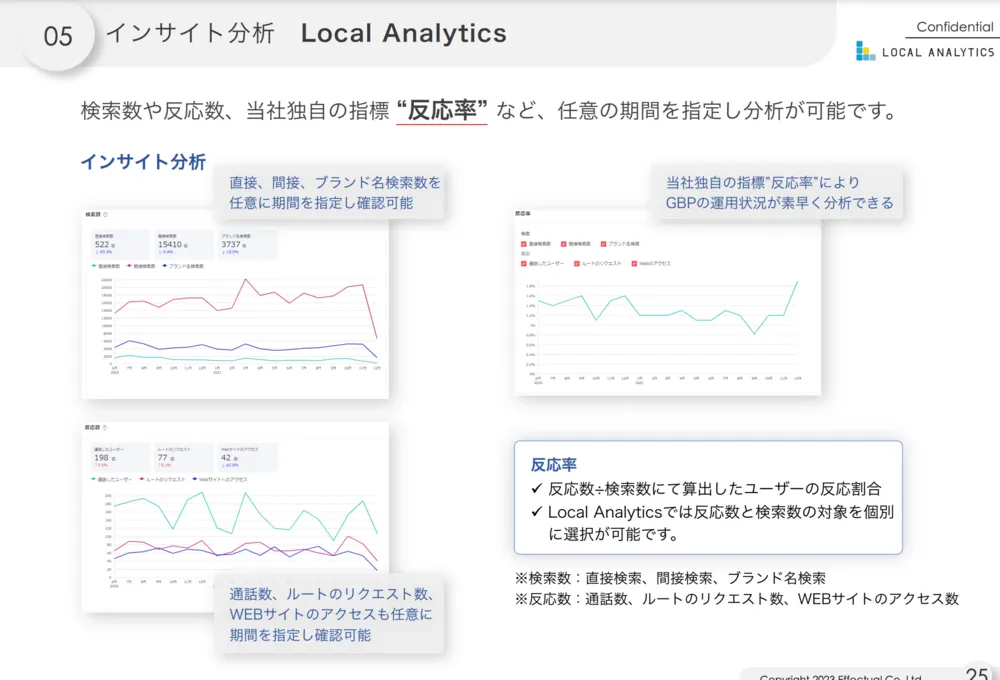Click the Copyright Effectual footer text

click(841, 677)
